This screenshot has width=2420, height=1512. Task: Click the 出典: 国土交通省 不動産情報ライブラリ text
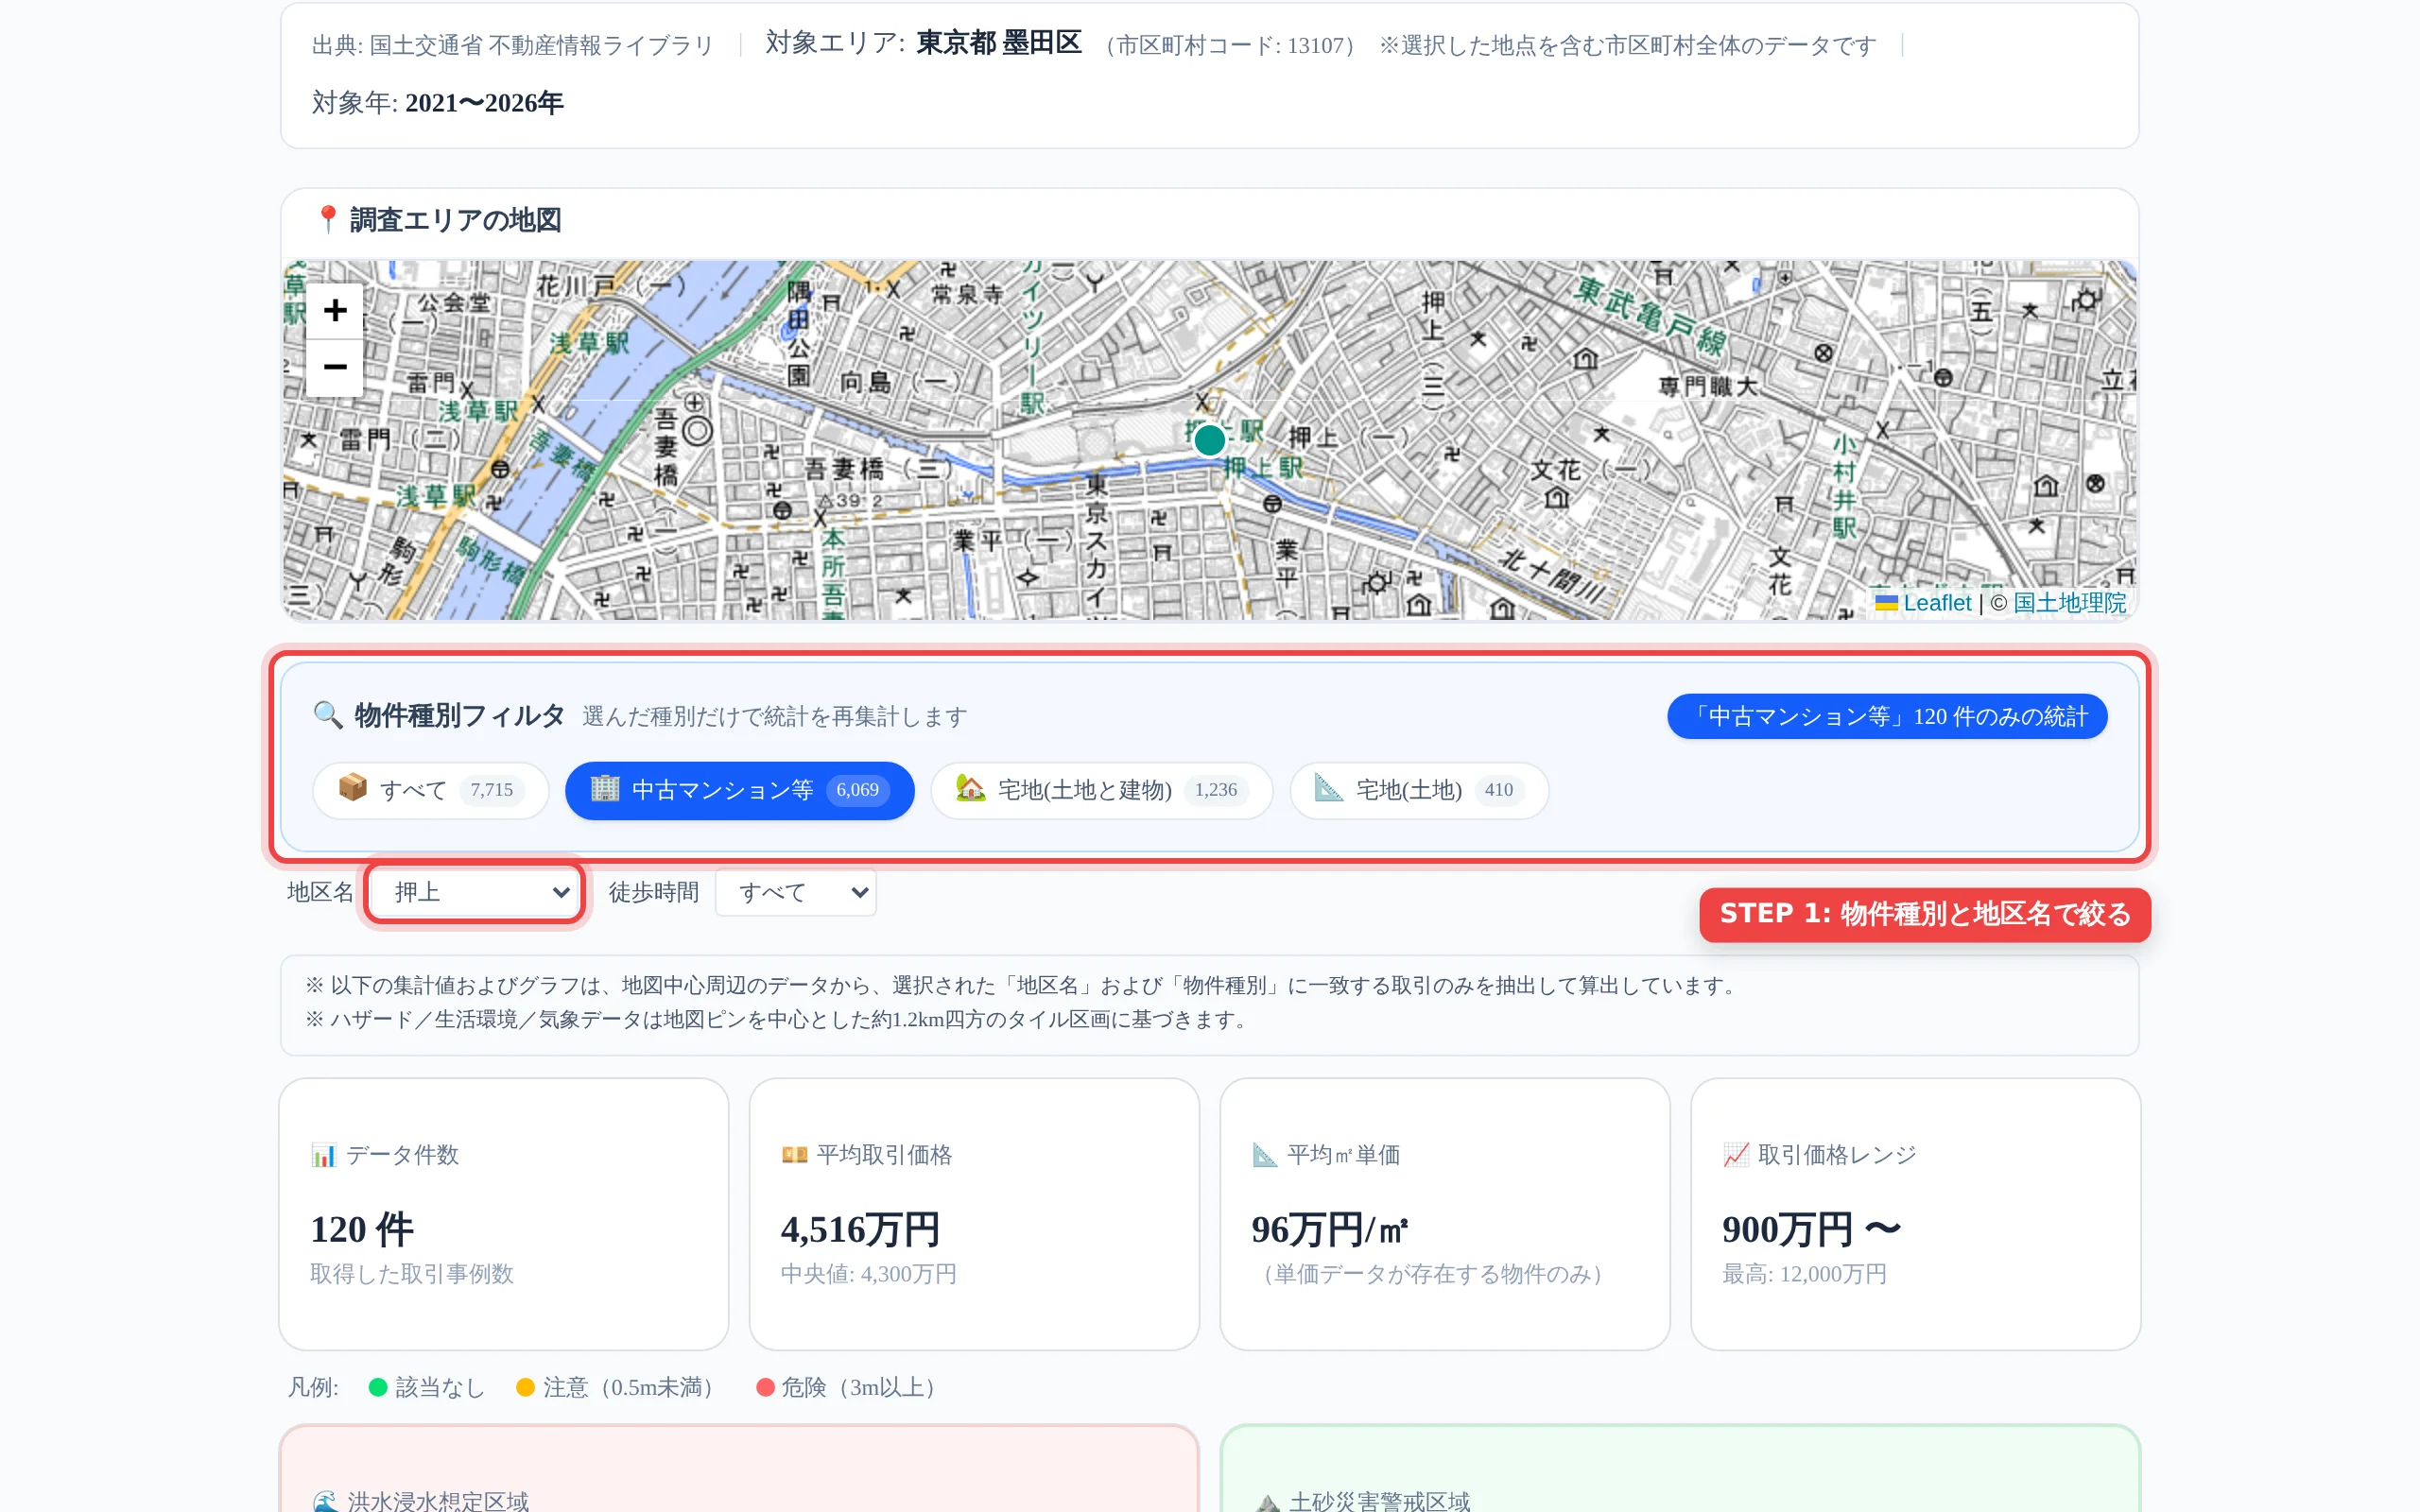click(512, 45)
